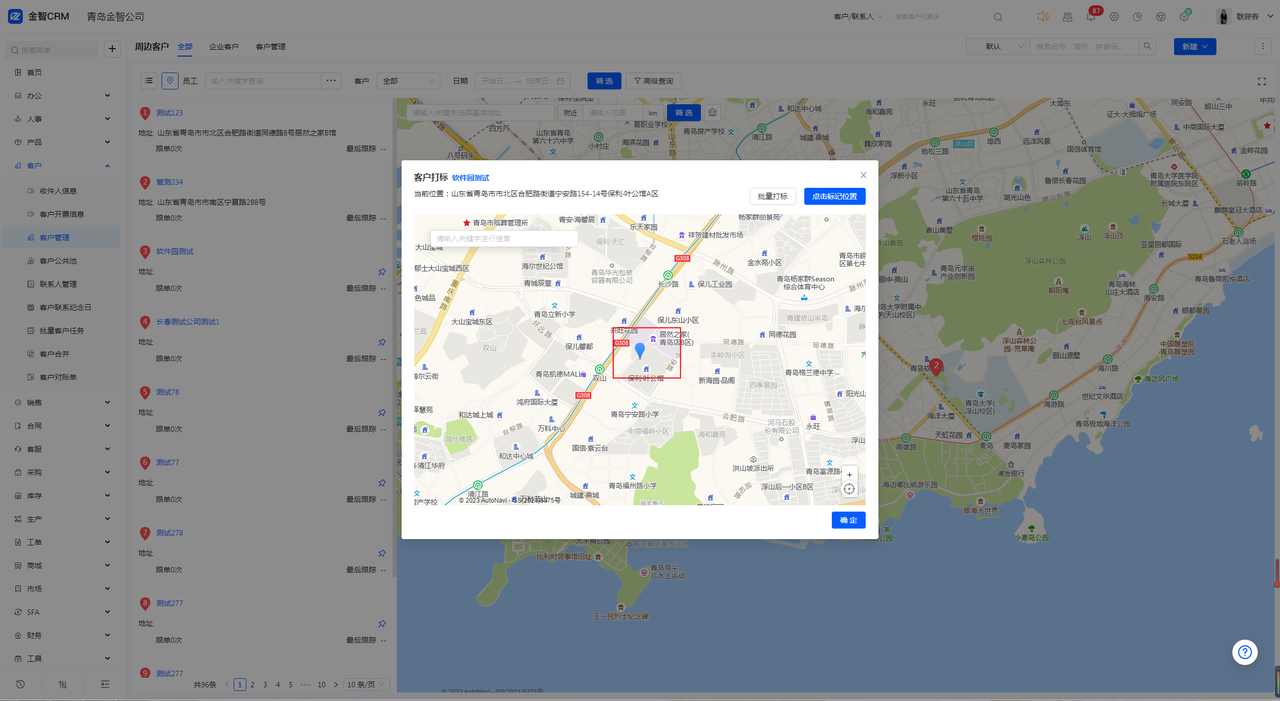Switch to the 客户管理 tab
This screenshot has width=1280, height=701.
(270, 47)
